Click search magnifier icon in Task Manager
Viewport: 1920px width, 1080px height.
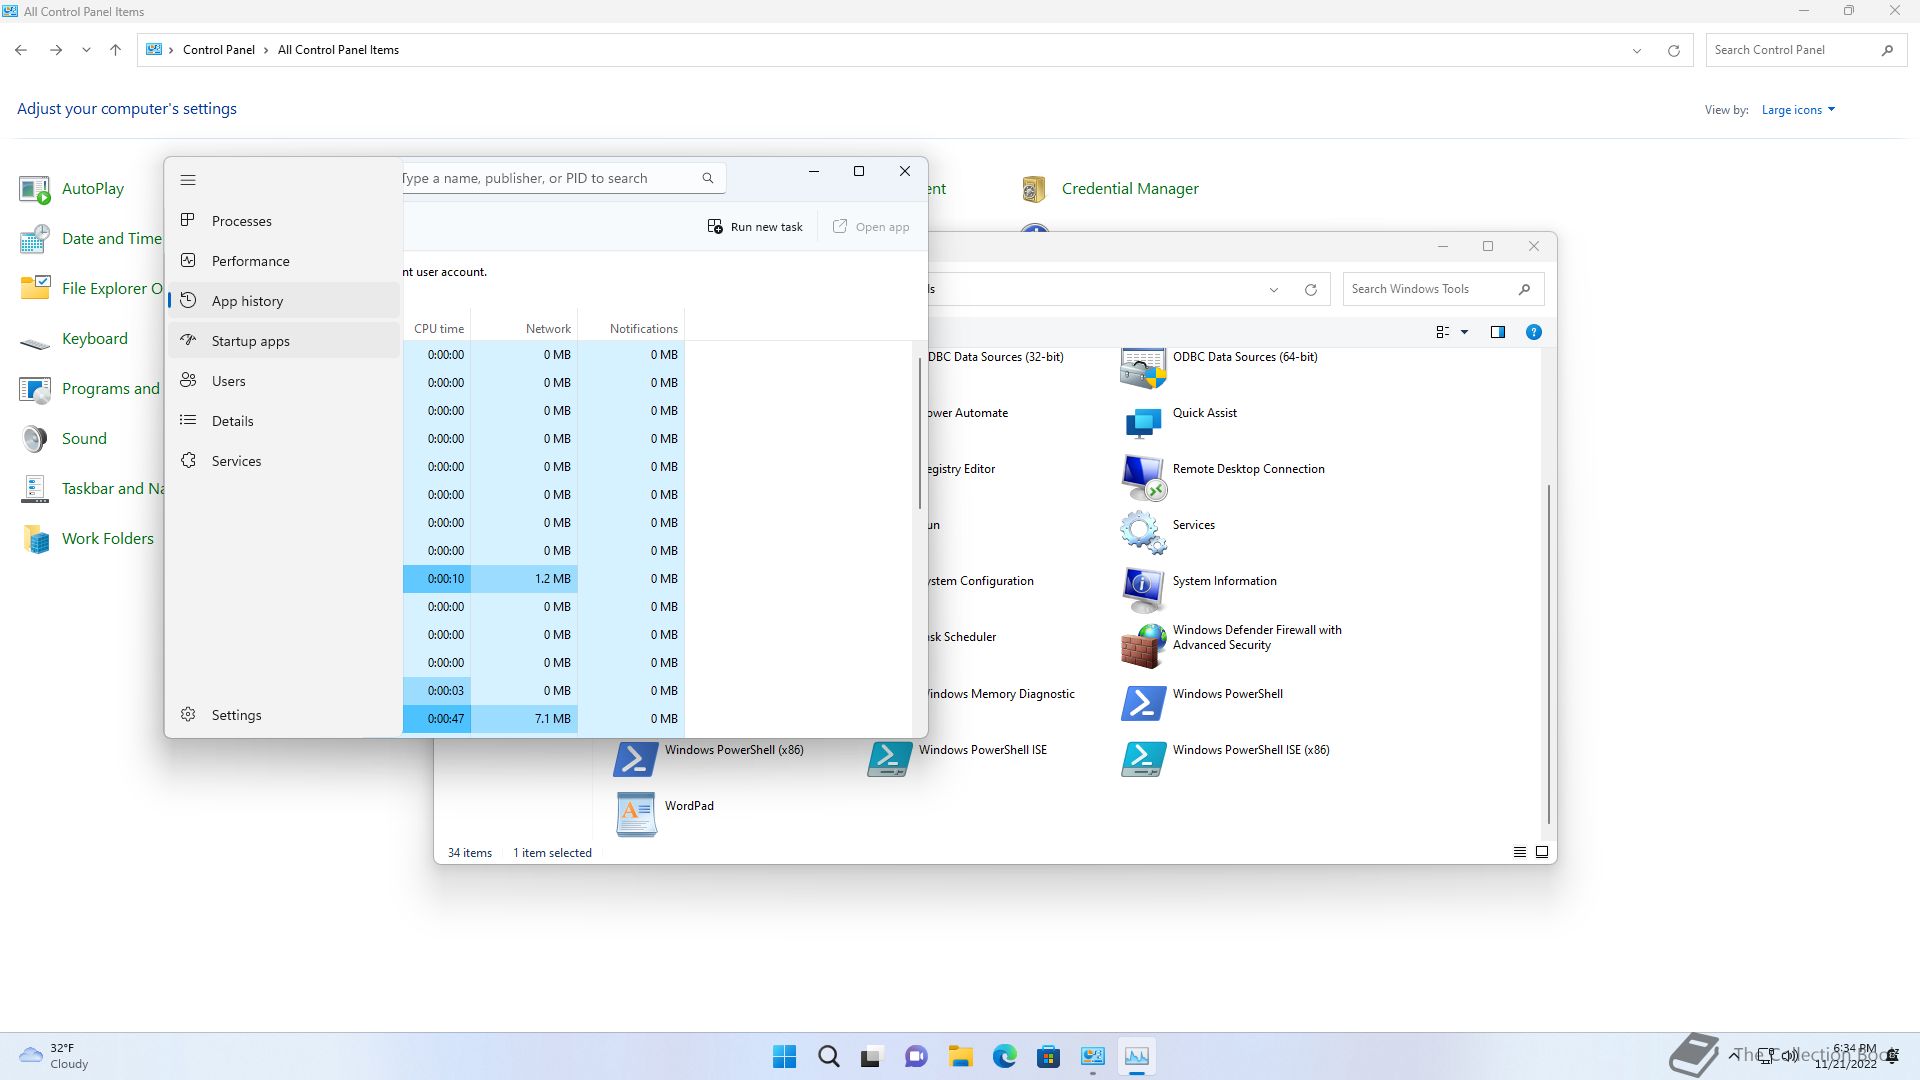pos(708,178)
